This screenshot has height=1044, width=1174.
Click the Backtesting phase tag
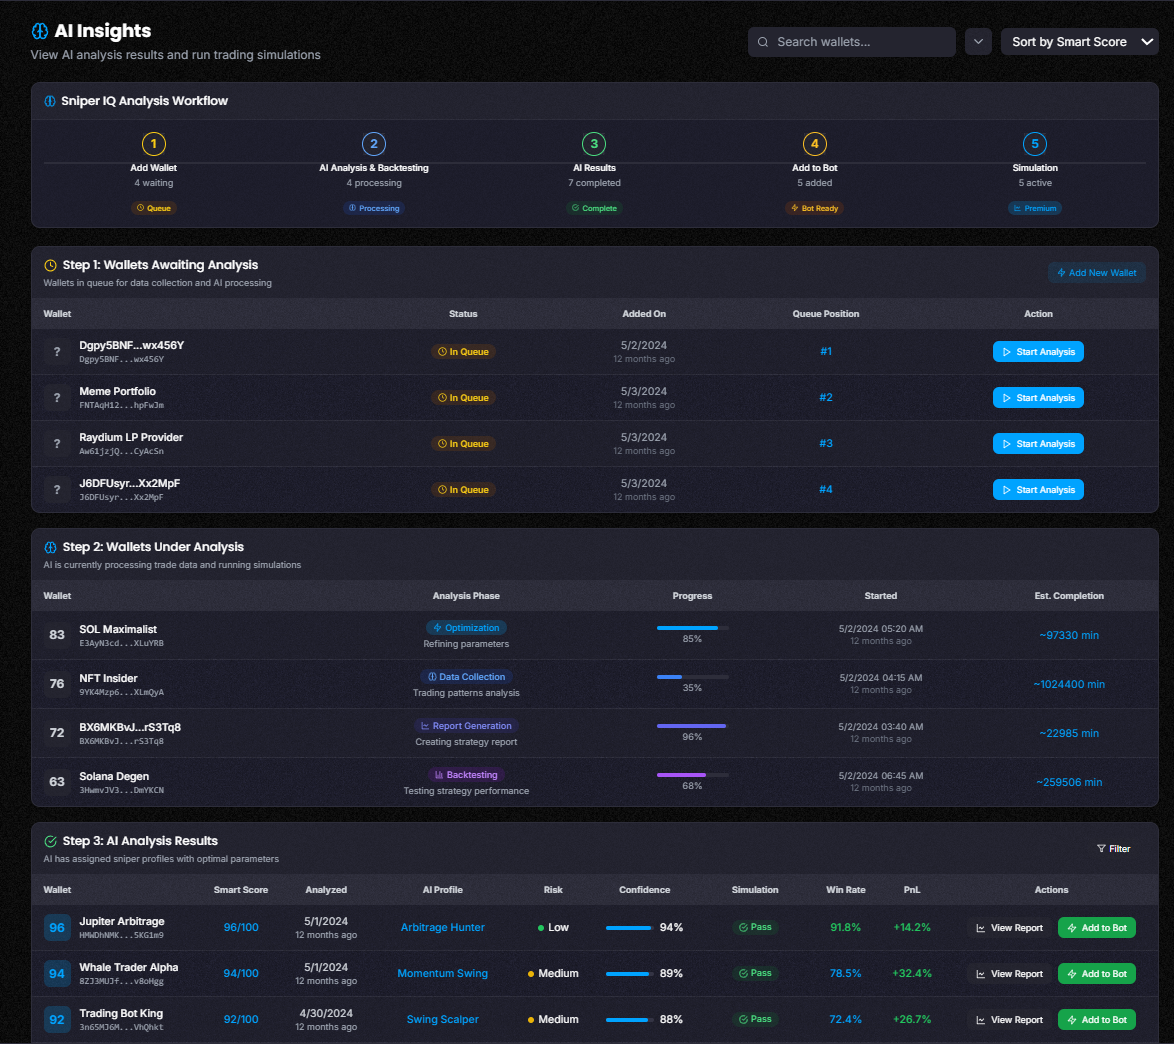pyautogui.click(x=466, y=775)
